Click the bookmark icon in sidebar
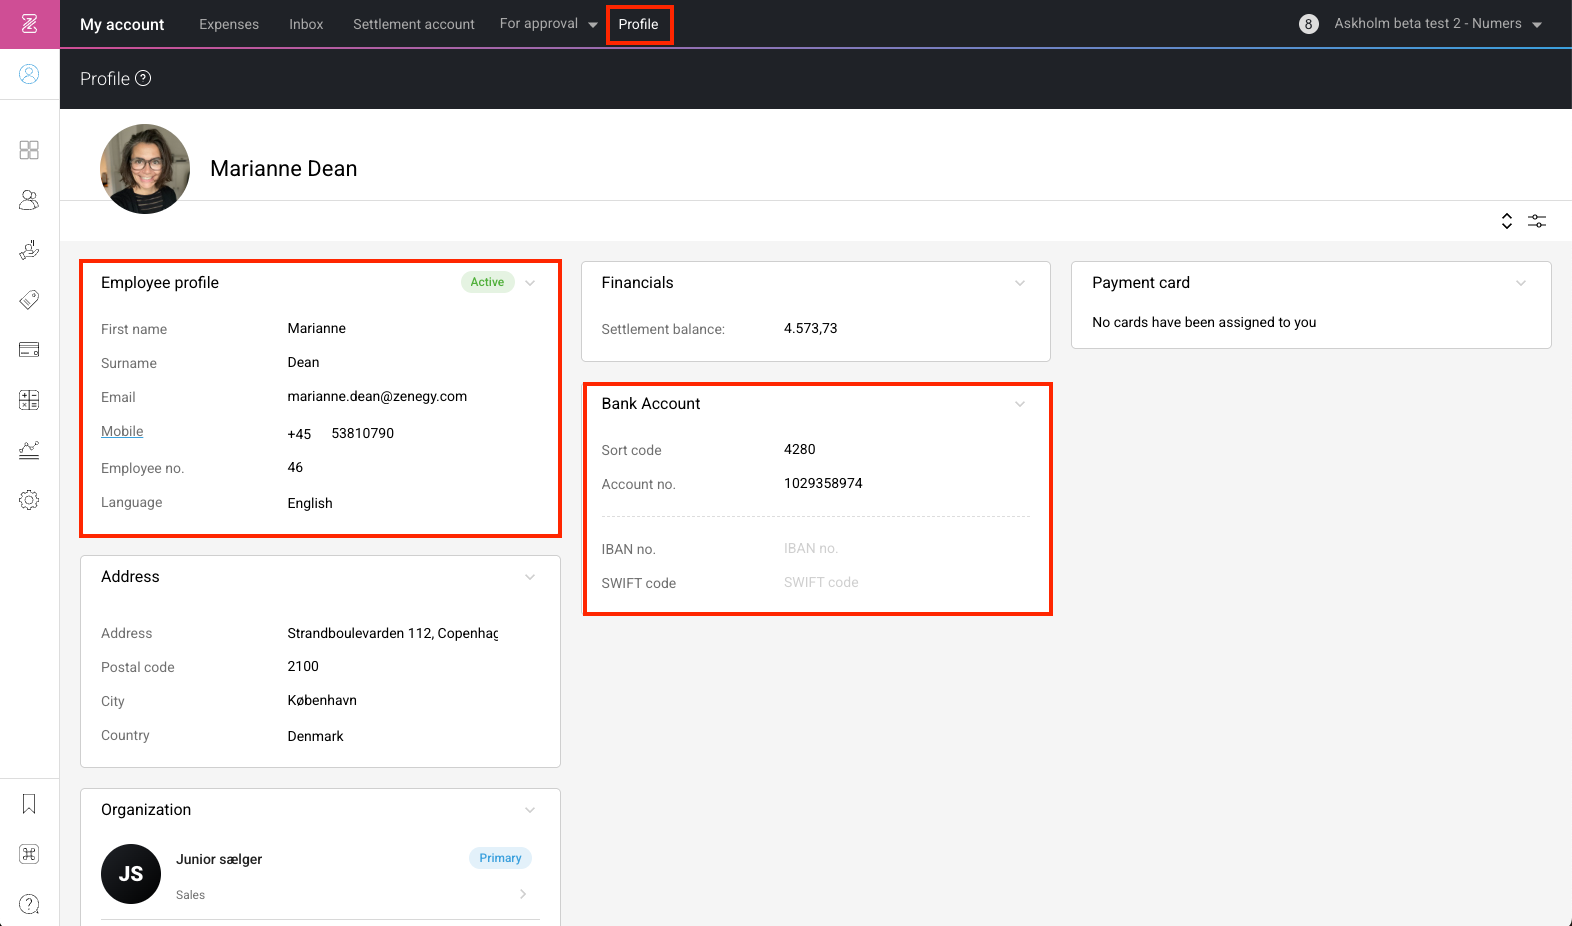This screenshot has height=926, width=1572. pyautogui.click(x=29, y=804)
